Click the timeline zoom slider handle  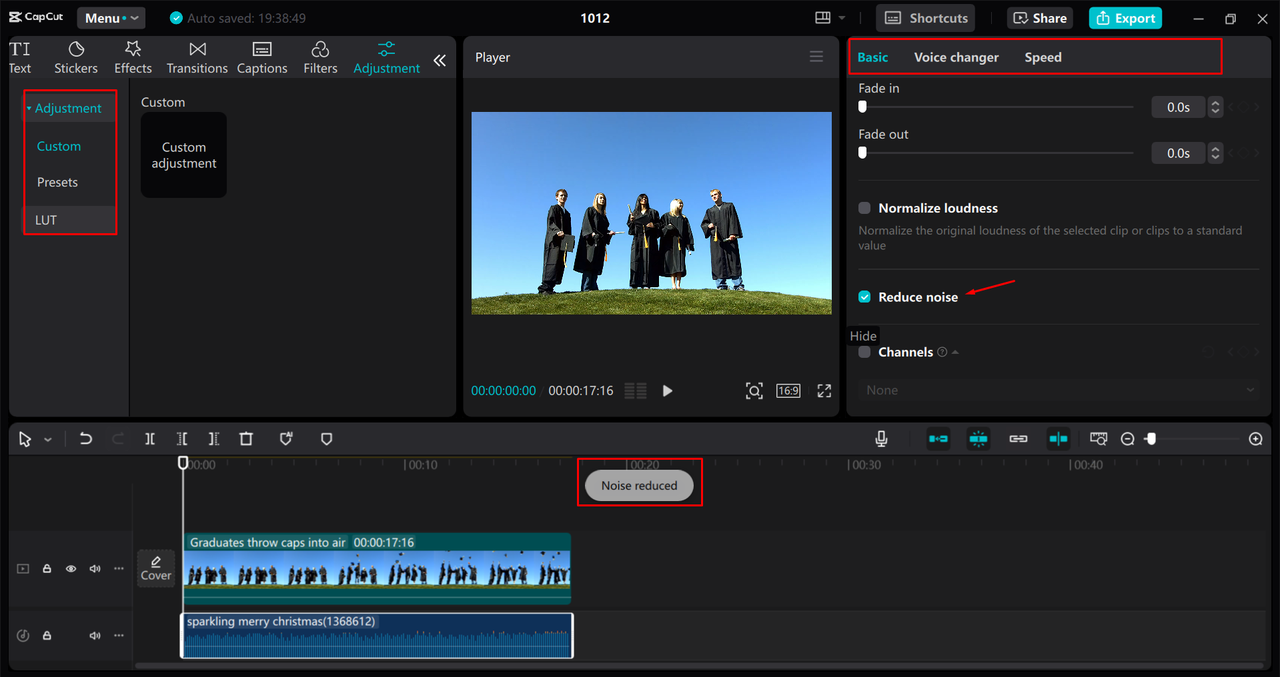[x=1151, y=439]
